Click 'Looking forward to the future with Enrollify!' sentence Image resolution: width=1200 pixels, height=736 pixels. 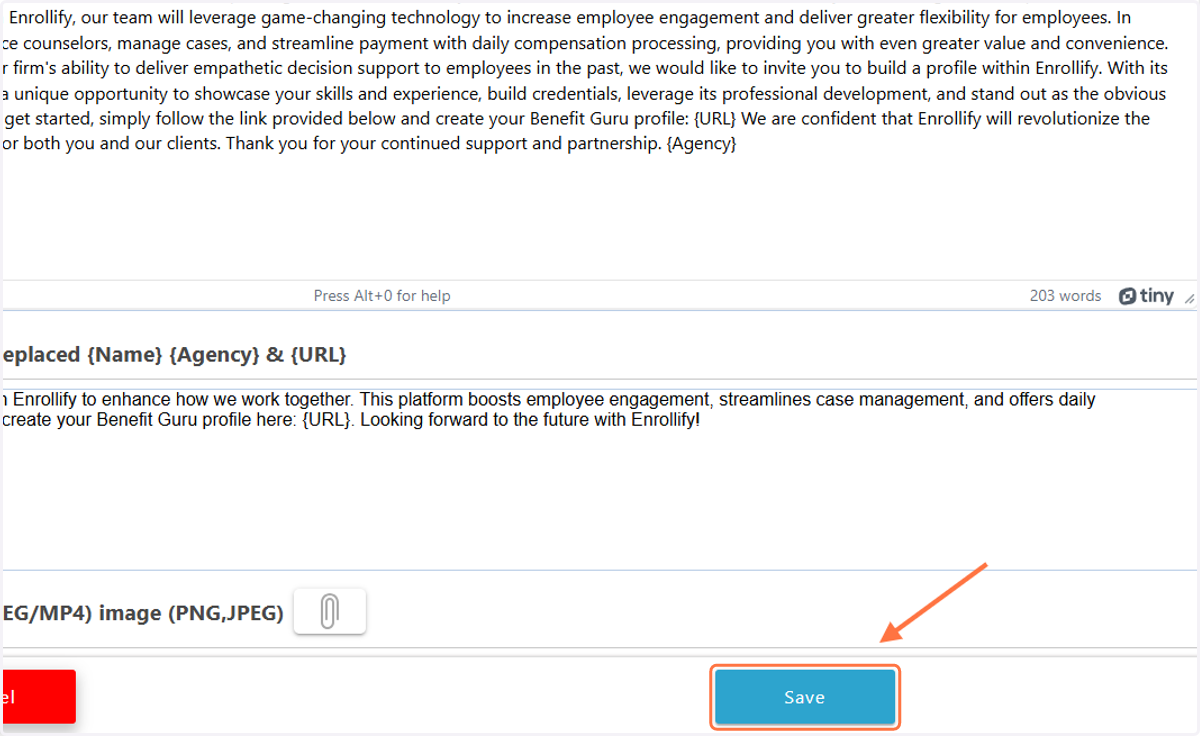(530, 420)
